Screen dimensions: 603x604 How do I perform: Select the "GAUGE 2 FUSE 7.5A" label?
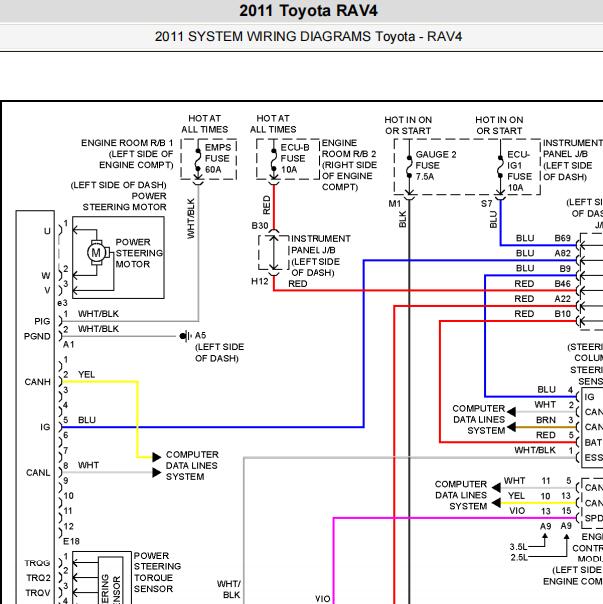tap(436, 166)
